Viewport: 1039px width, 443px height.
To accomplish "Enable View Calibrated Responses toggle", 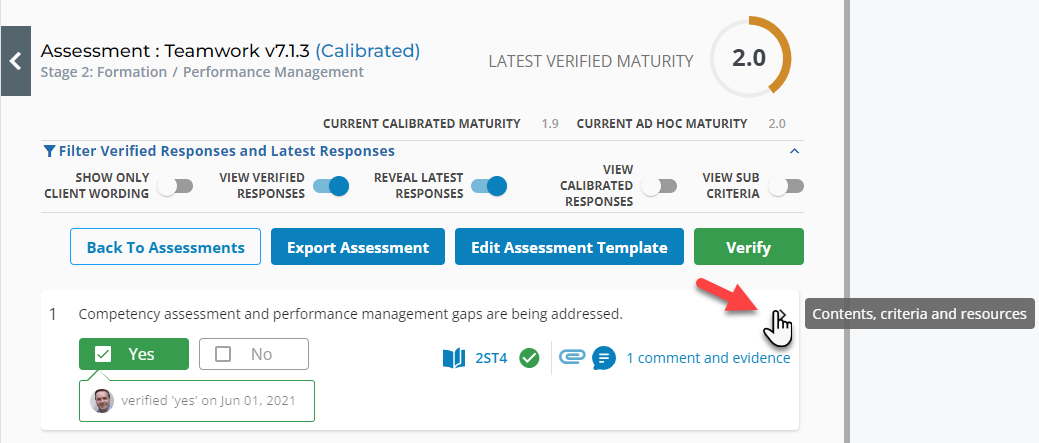I will coord(659,186).
